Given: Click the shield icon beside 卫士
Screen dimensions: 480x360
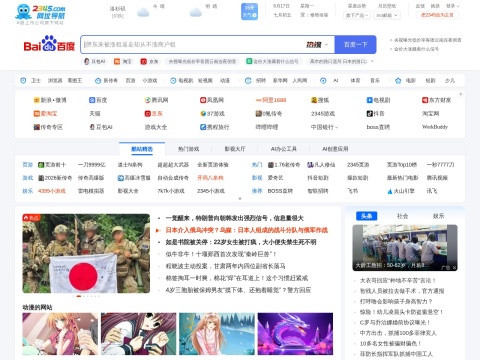Looking at the screenshot, I should pos(23,81).
